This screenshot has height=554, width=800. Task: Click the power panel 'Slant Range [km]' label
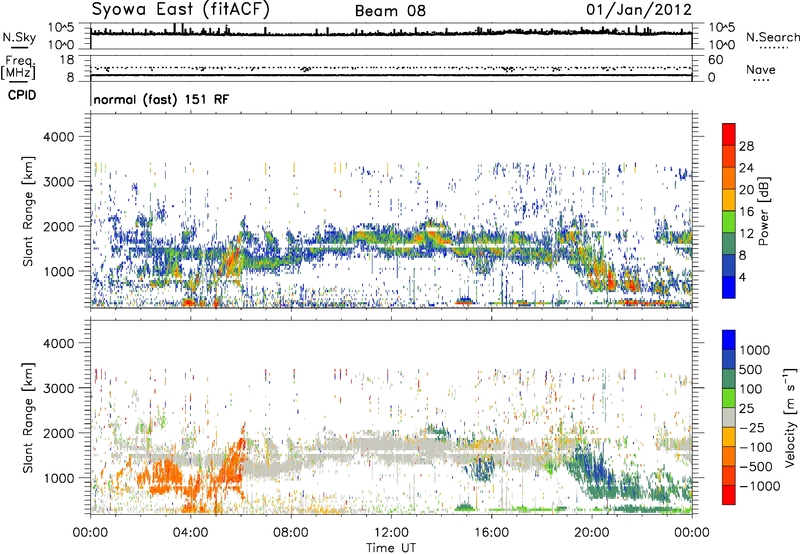click(x=28, y=211)
